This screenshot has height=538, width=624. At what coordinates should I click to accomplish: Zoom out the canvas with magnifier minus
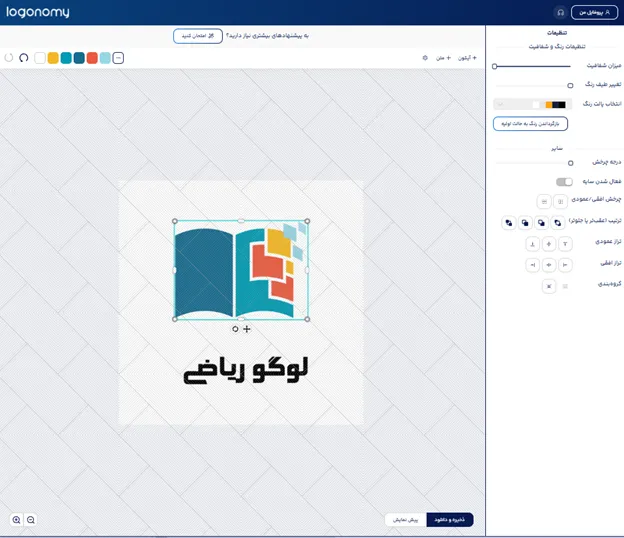click(x=31, y=520)
